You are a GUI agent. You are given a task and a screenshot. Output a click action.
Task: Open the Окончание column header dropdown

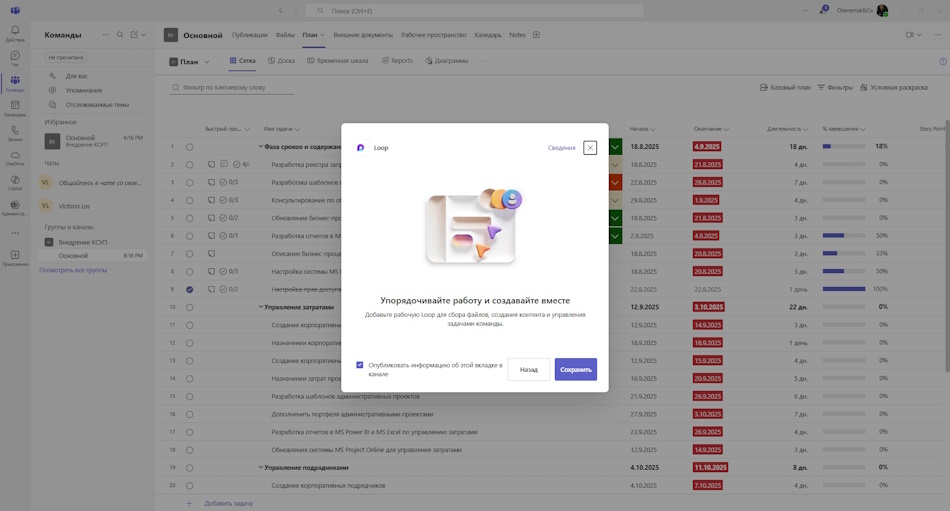tap(726, 129)
